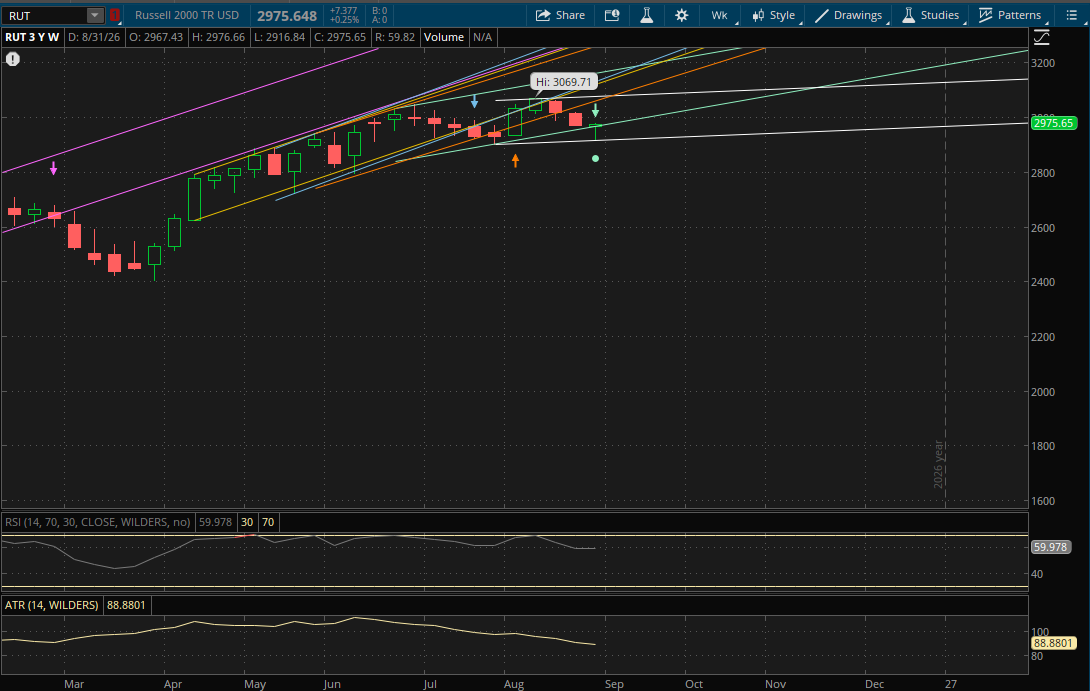Click the Volume label in chart header
This screenshot has height=691, width=1090.
pos(444,38)
